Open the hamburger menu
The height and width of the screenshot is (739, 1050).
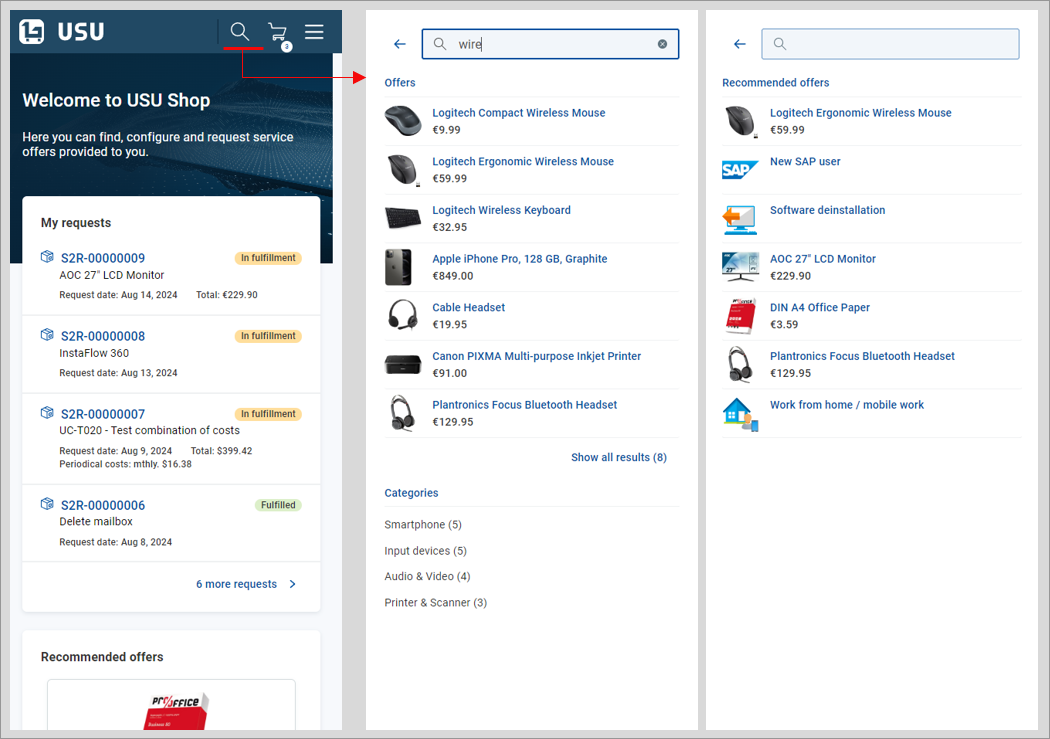point(314,32)
